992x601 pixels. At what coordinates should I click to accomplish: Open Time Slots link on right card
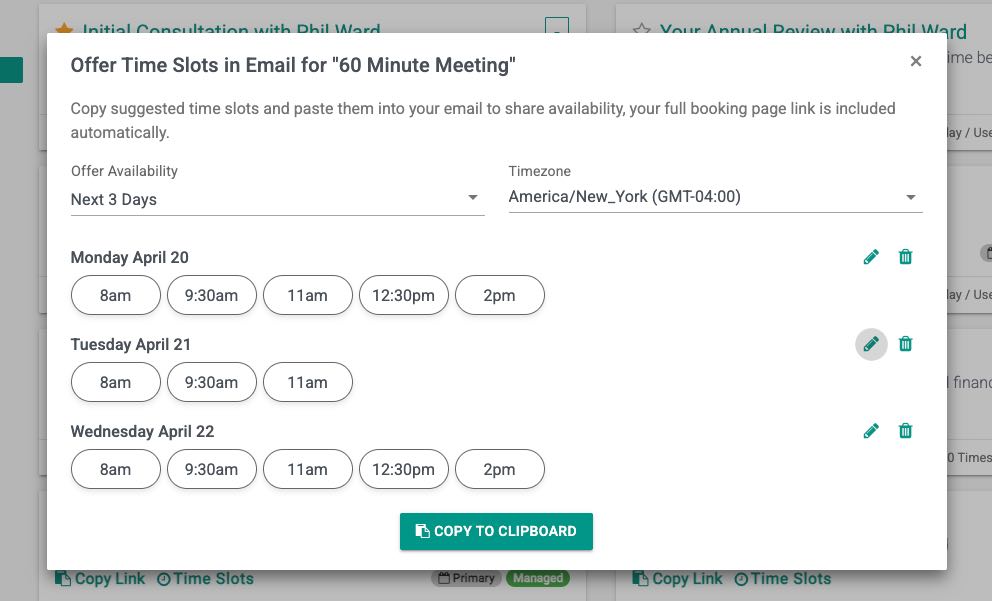(782, 578)
